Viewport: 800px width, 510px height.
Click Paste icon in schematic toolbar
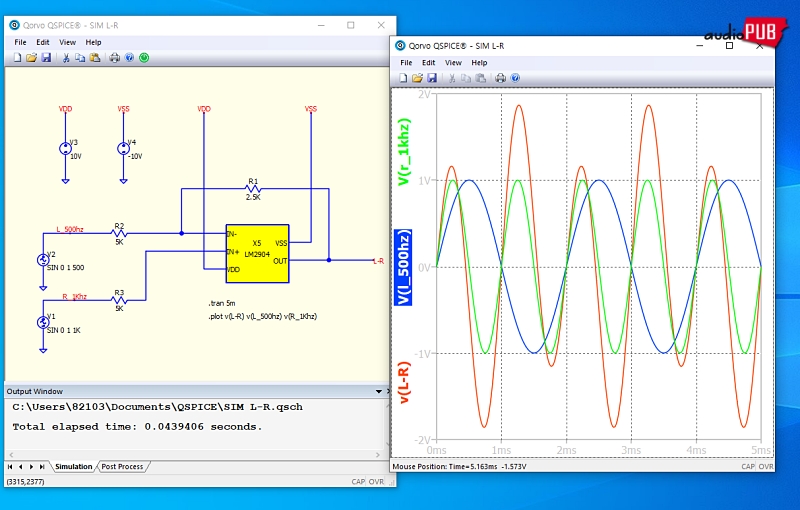94,58
